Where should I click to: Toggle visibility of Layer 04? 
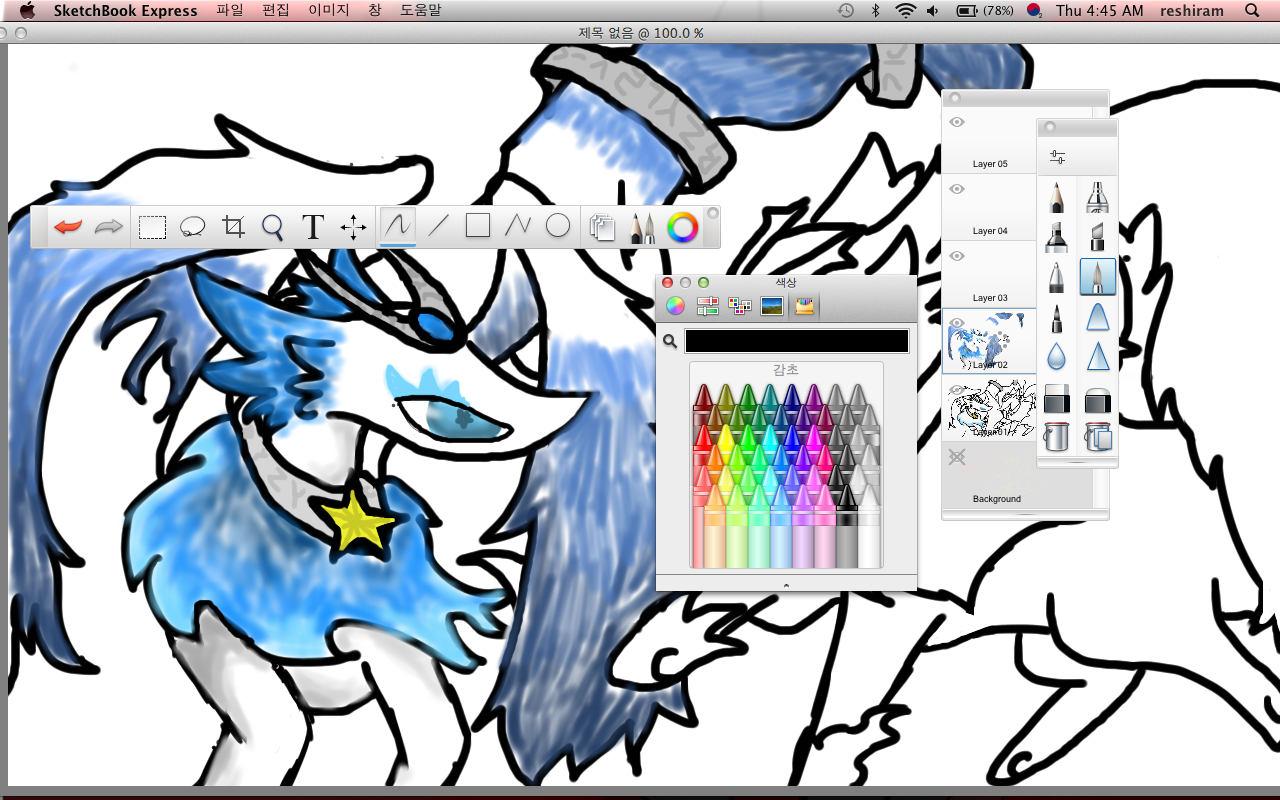[957, 189]
